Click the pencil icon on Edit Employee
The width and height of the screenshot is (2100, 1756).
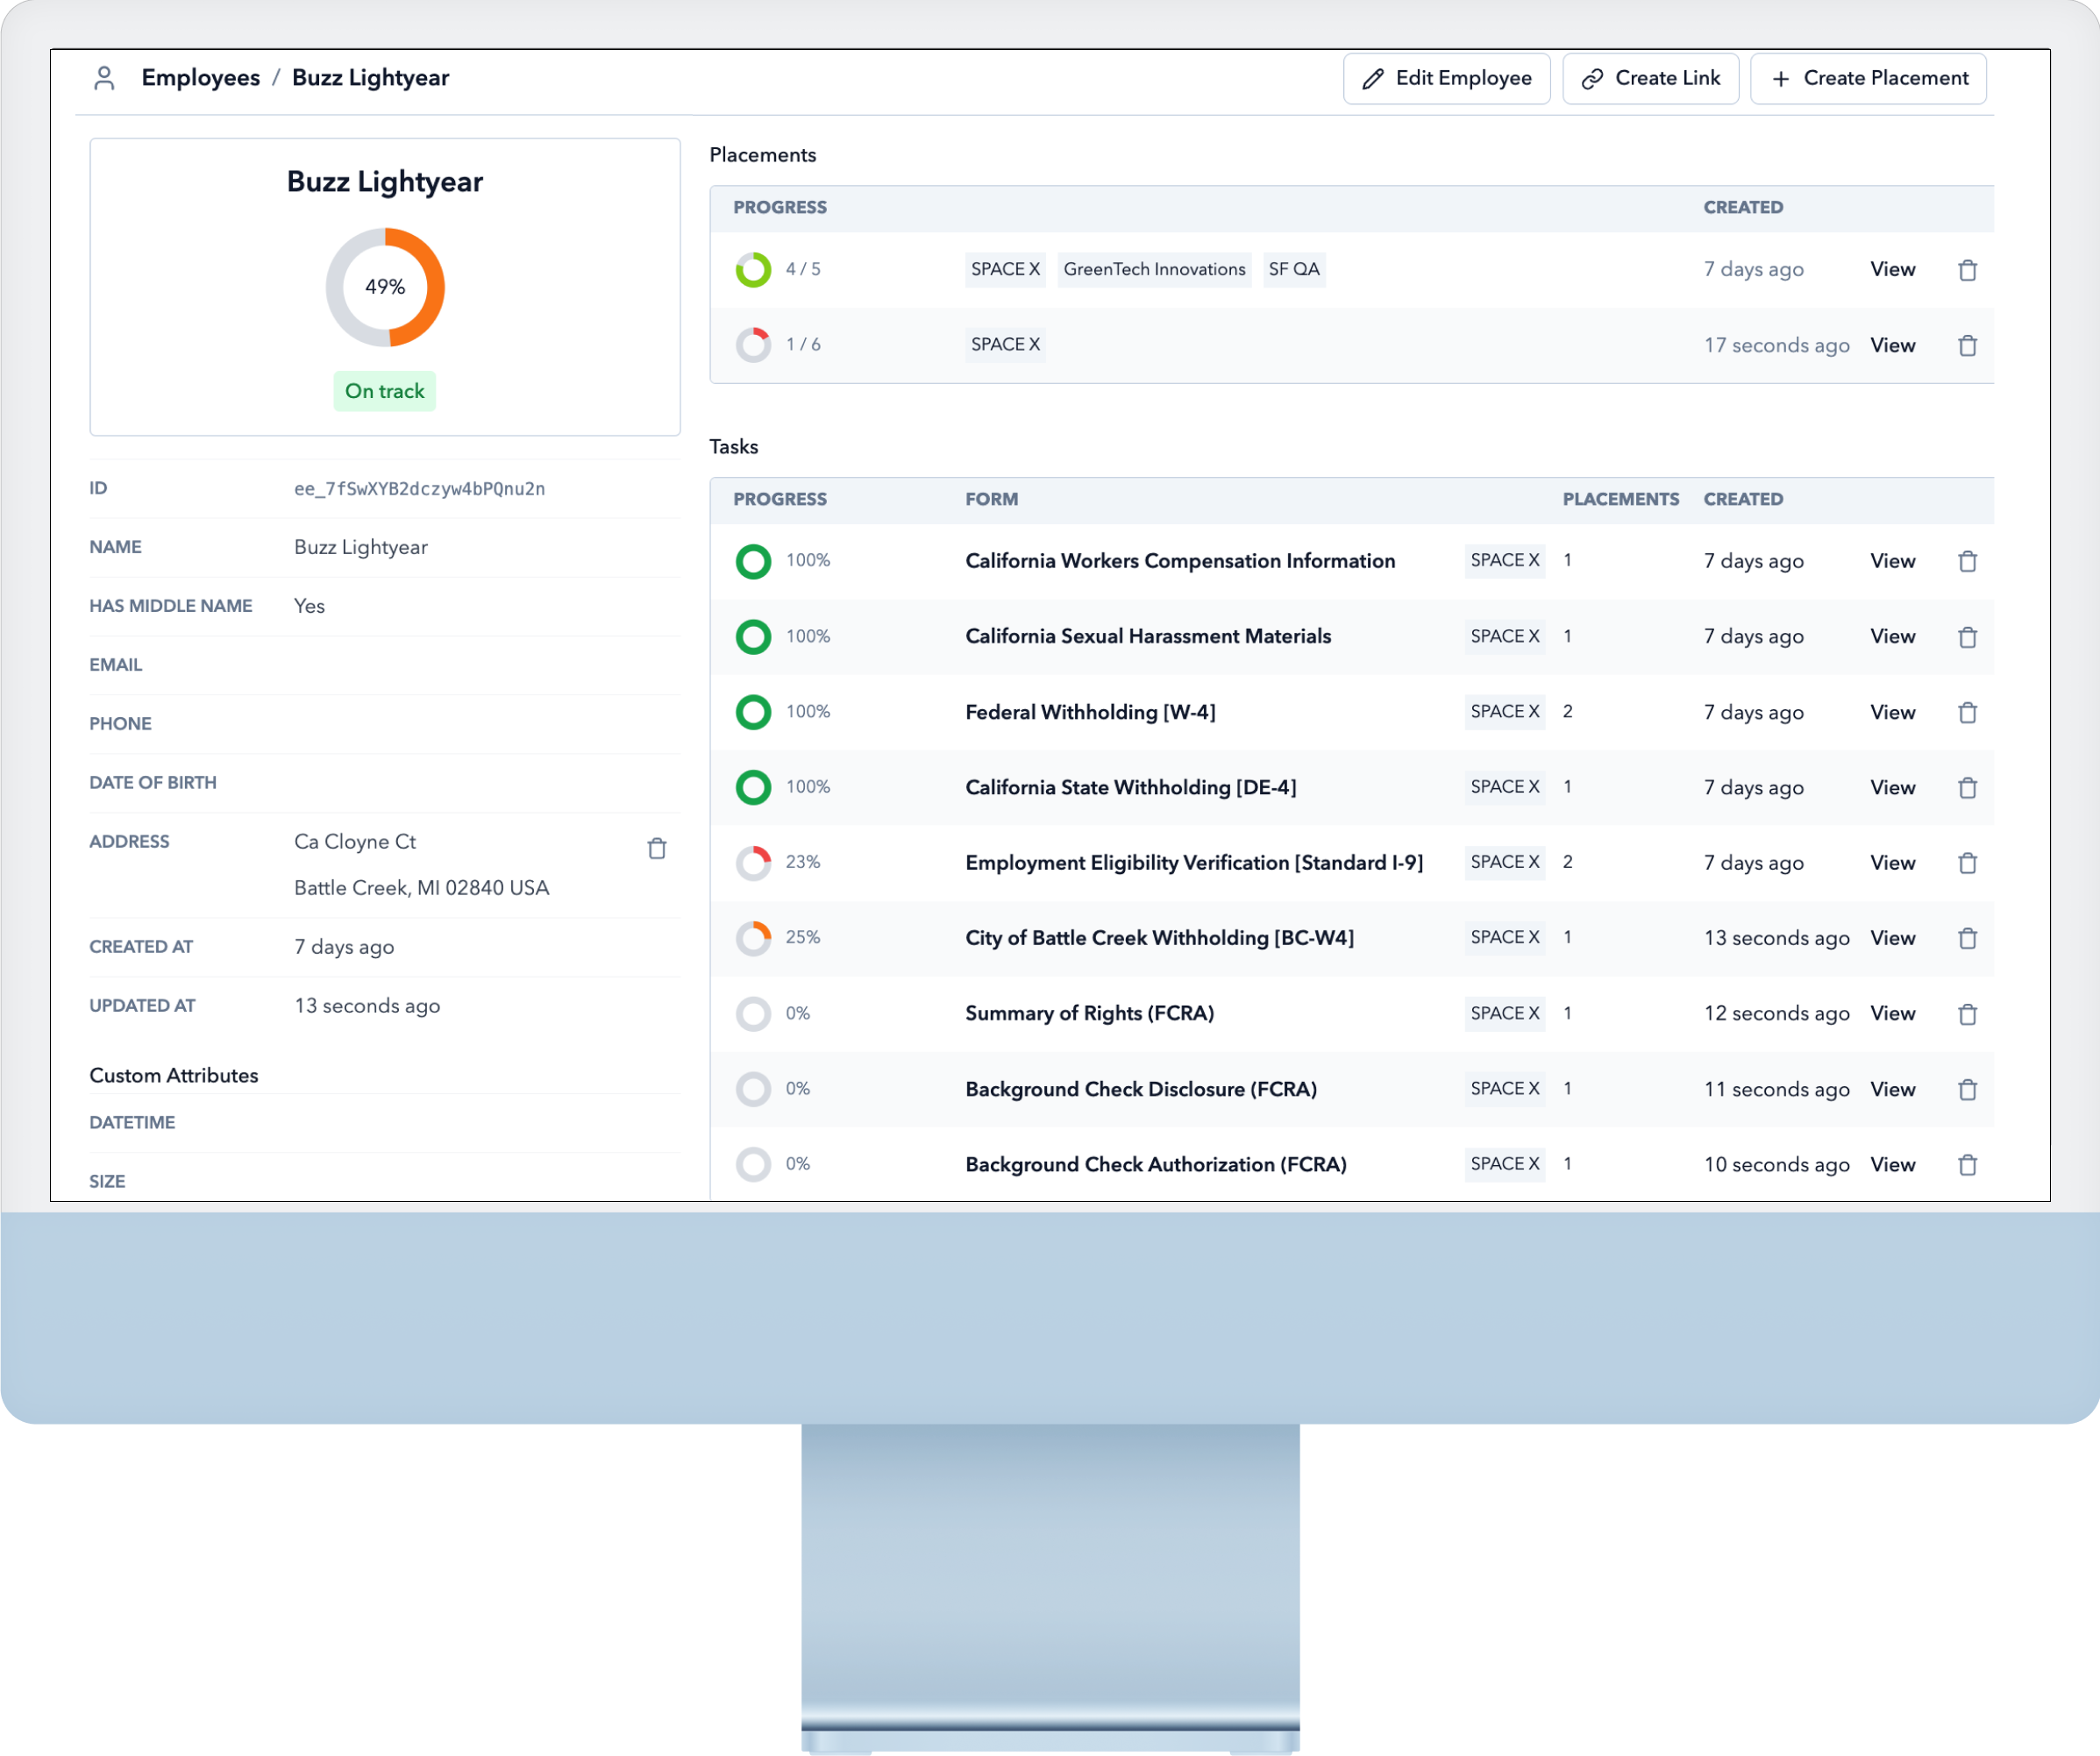tap(1375, 78)
